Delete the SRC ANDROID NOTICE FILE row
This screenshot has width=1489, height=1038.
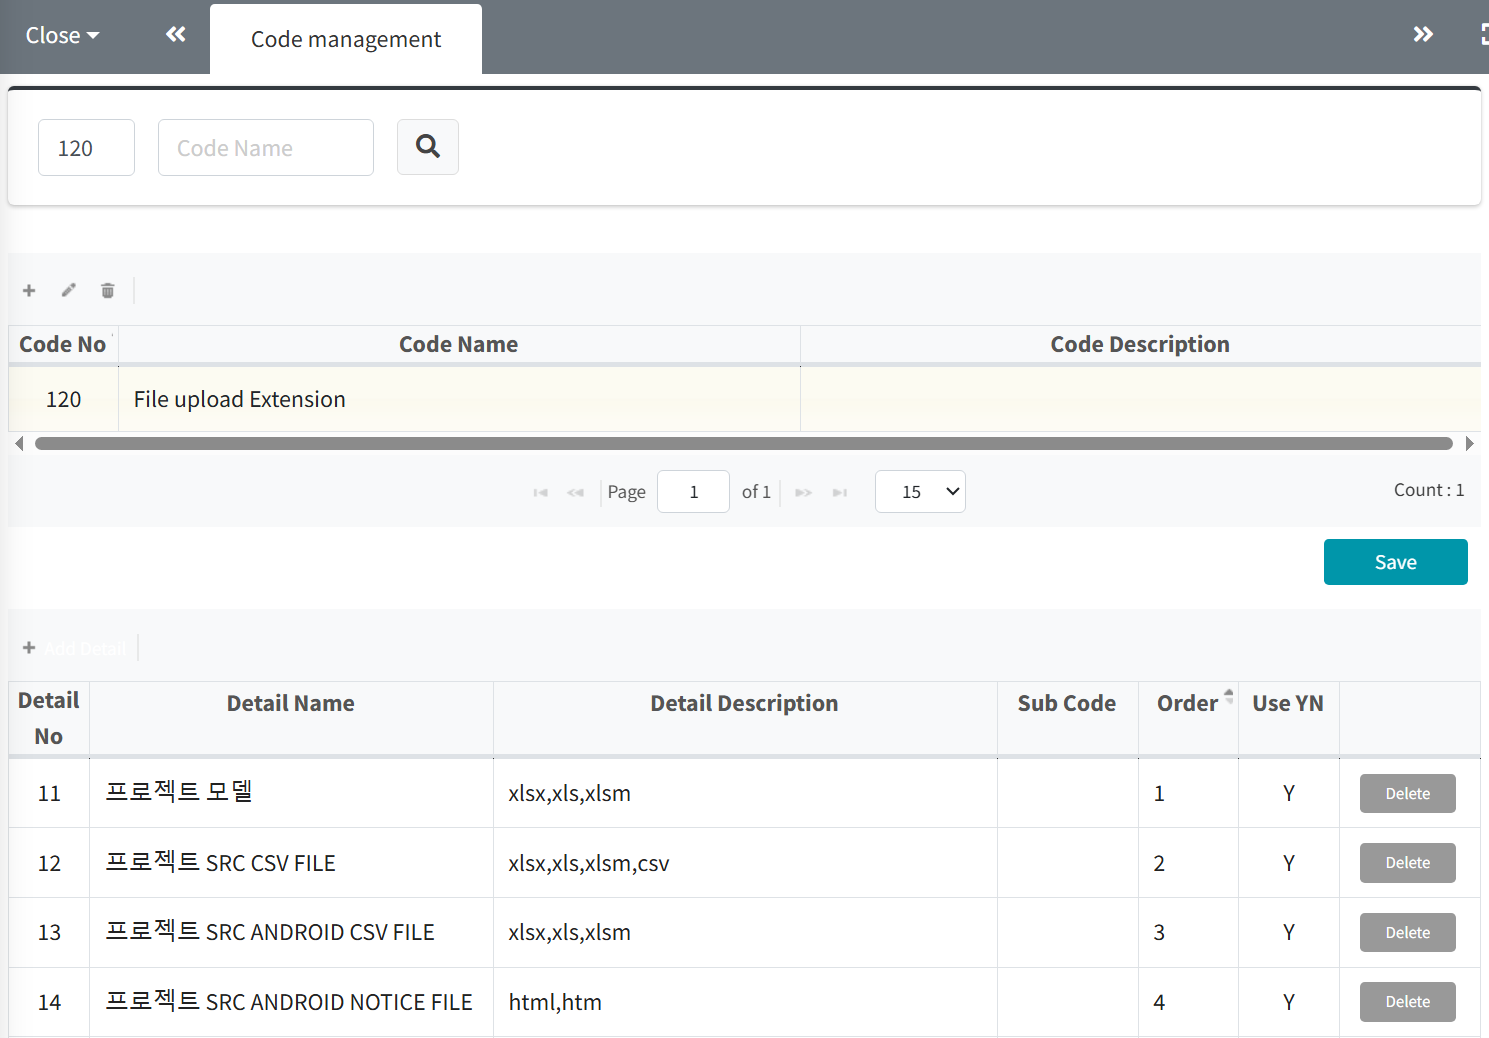[x=1407, y=1002]
